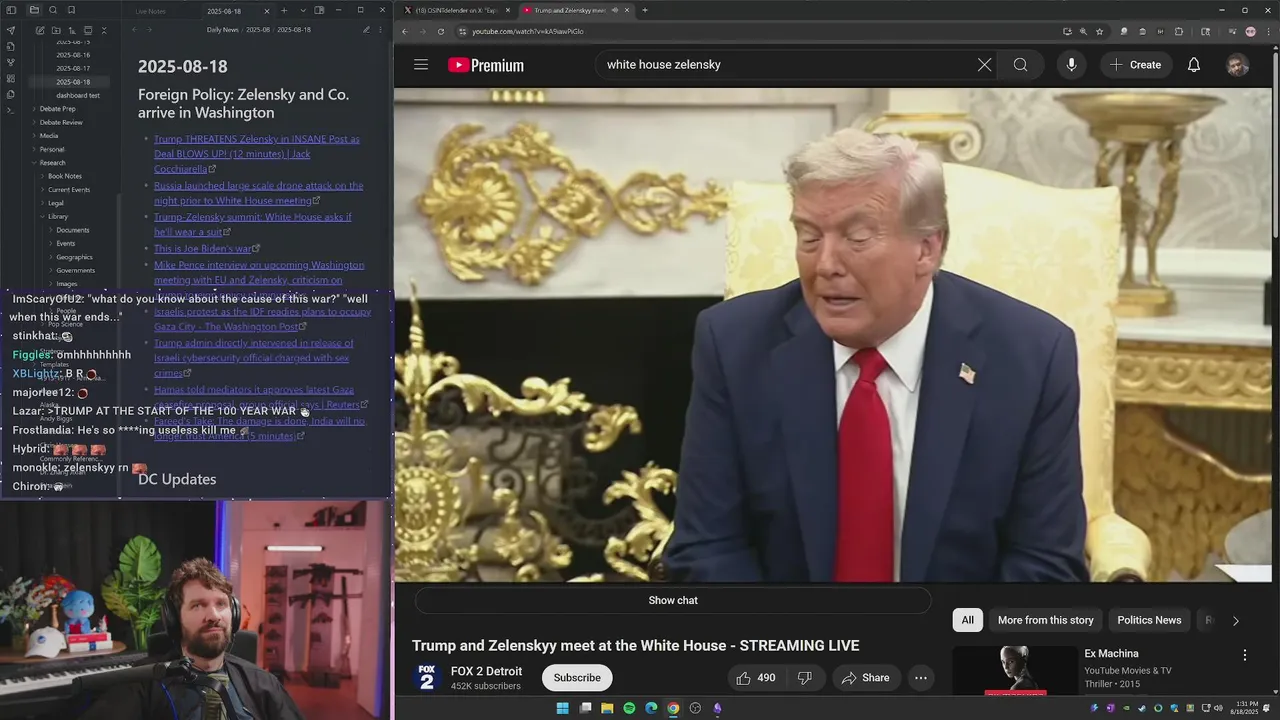Open Spotify from the taskbar
Viewport: 1280px width, 720px height.
click(x=629, y=708)
